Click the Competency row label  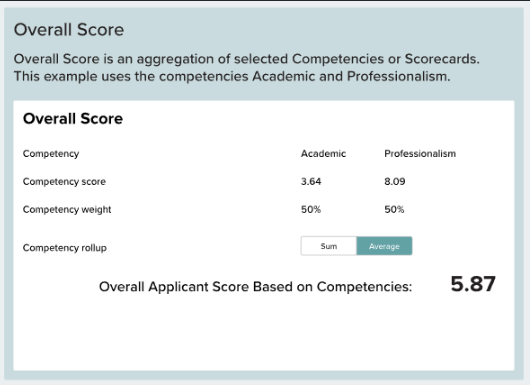click(51, 154)
